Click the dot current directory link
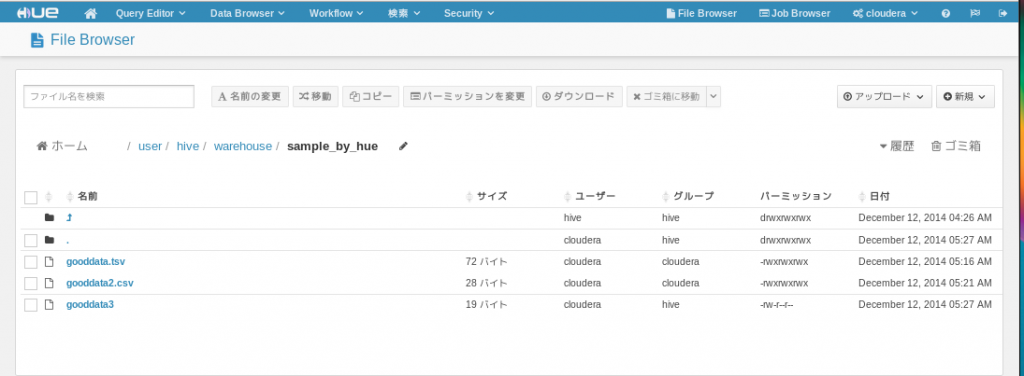This screenshot has width=1024, height=376. pyautogui.click(x=67, y=240)
